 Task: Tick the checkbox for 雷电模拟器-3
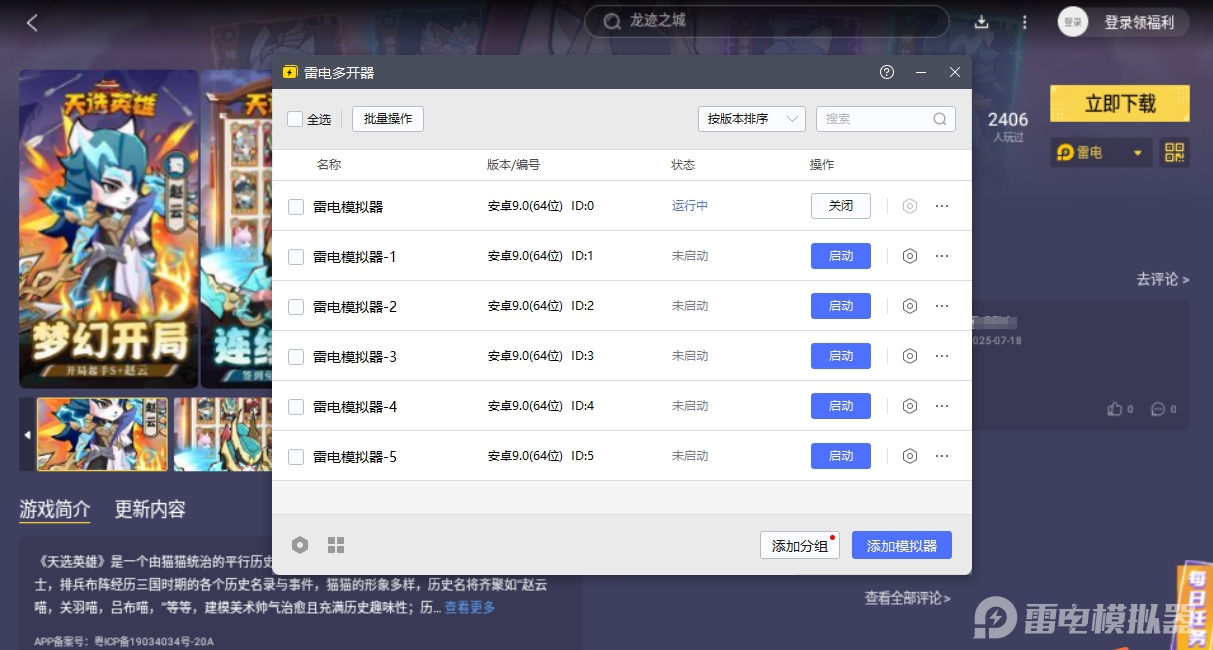(296, 357)
